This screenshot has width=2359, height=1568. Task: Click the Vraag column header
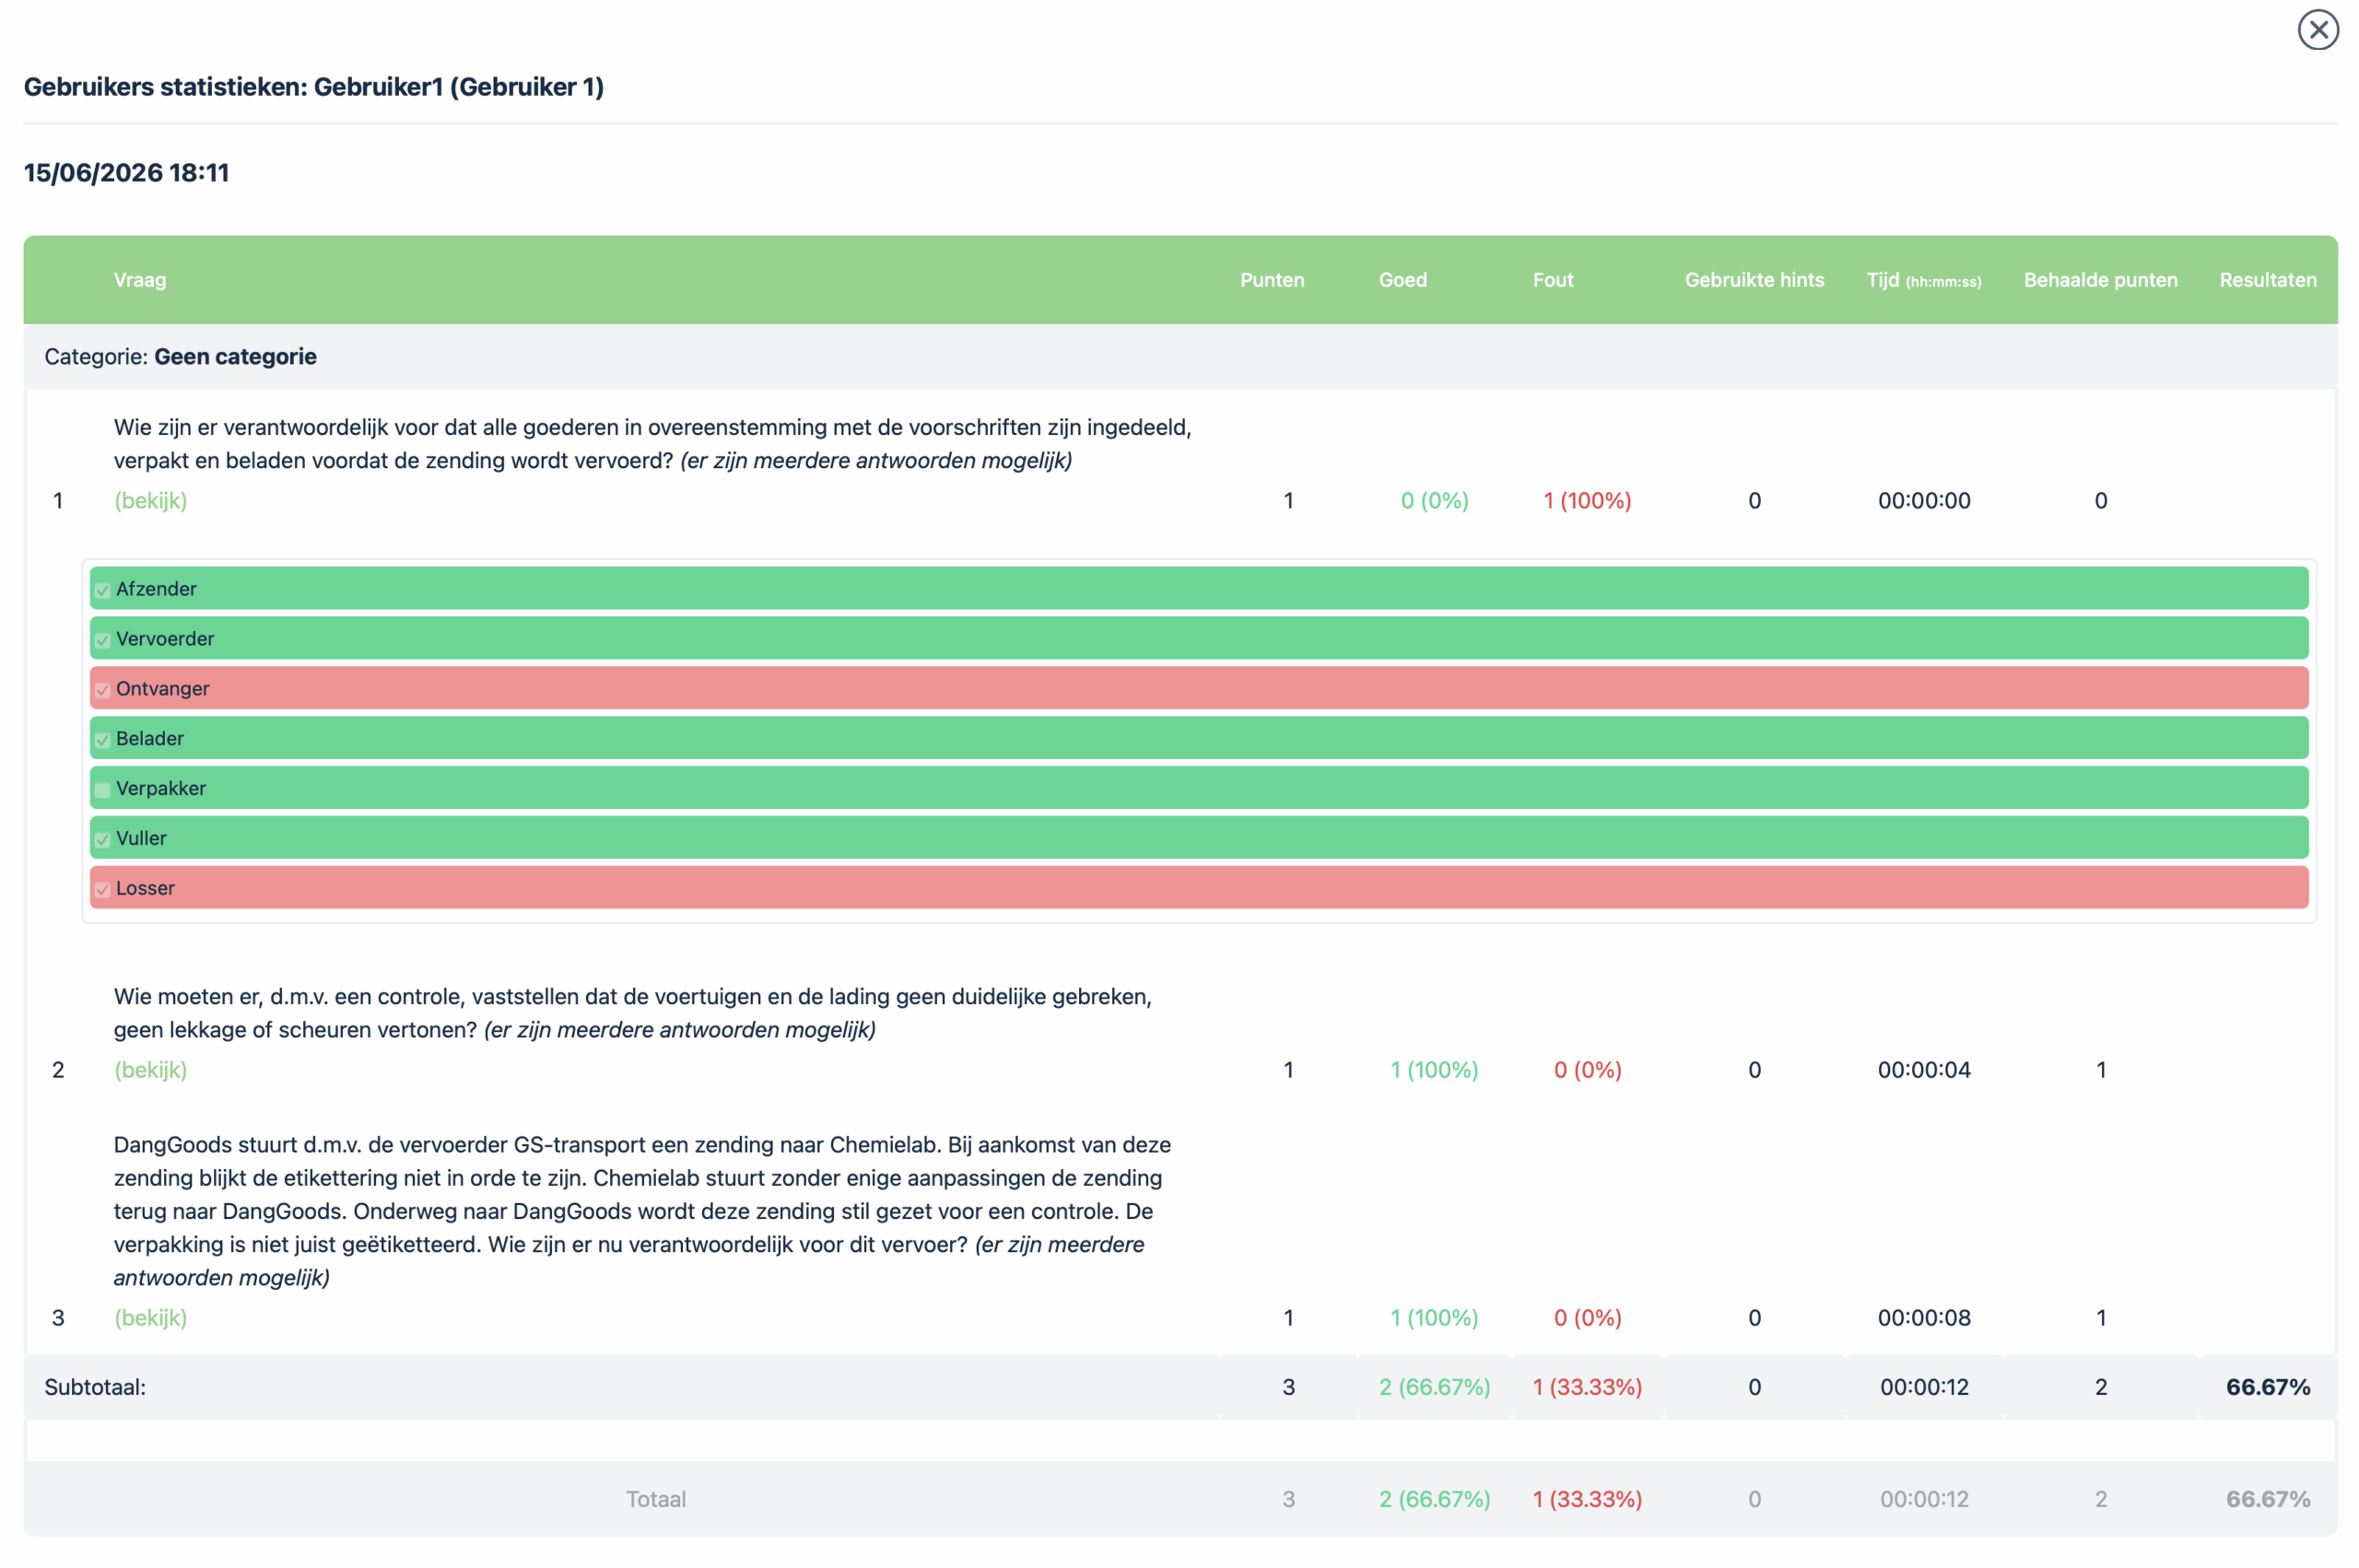(x=140, y=280)
